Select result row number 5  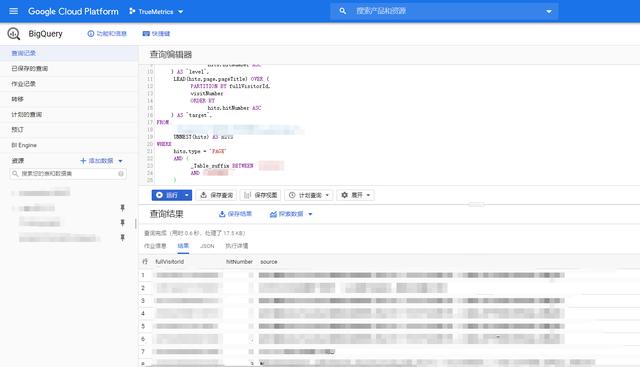pos(143,326)
